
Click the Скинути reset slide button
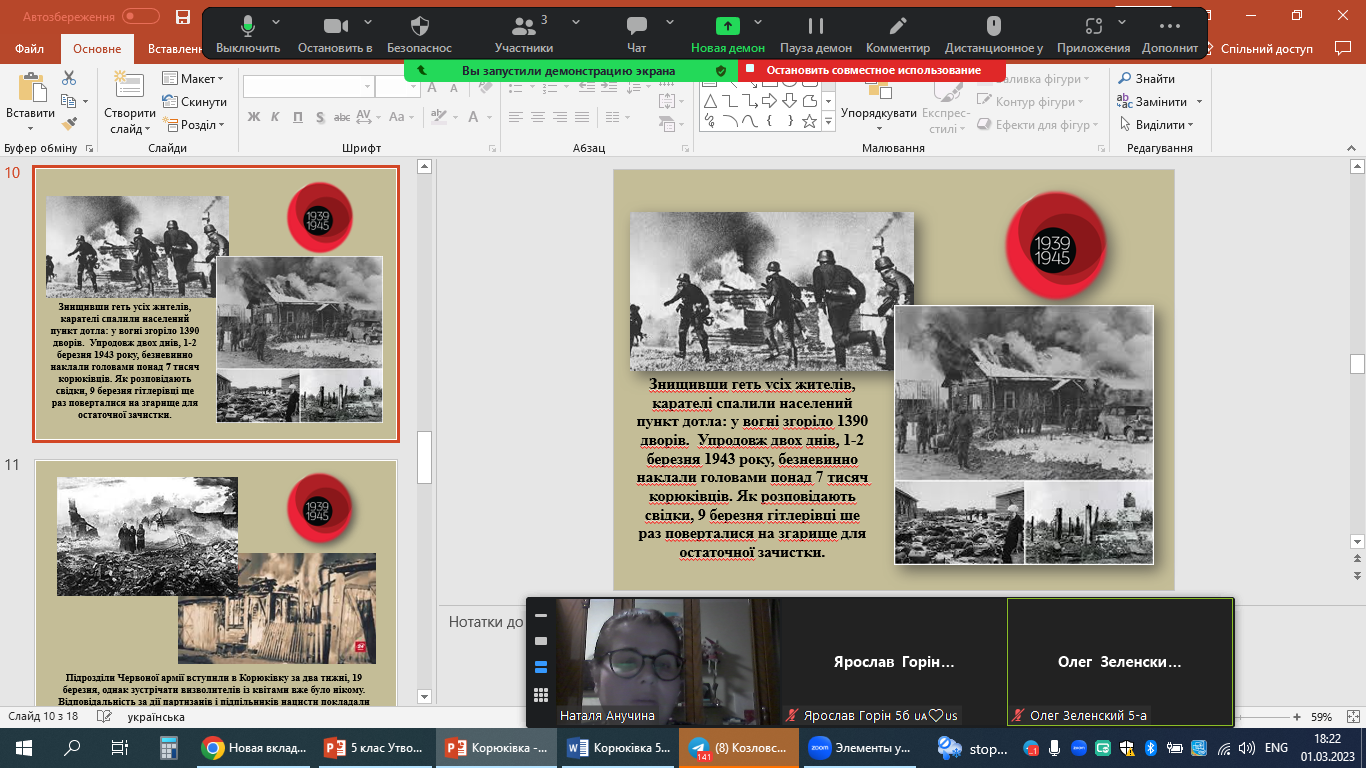tap(194, 102)
